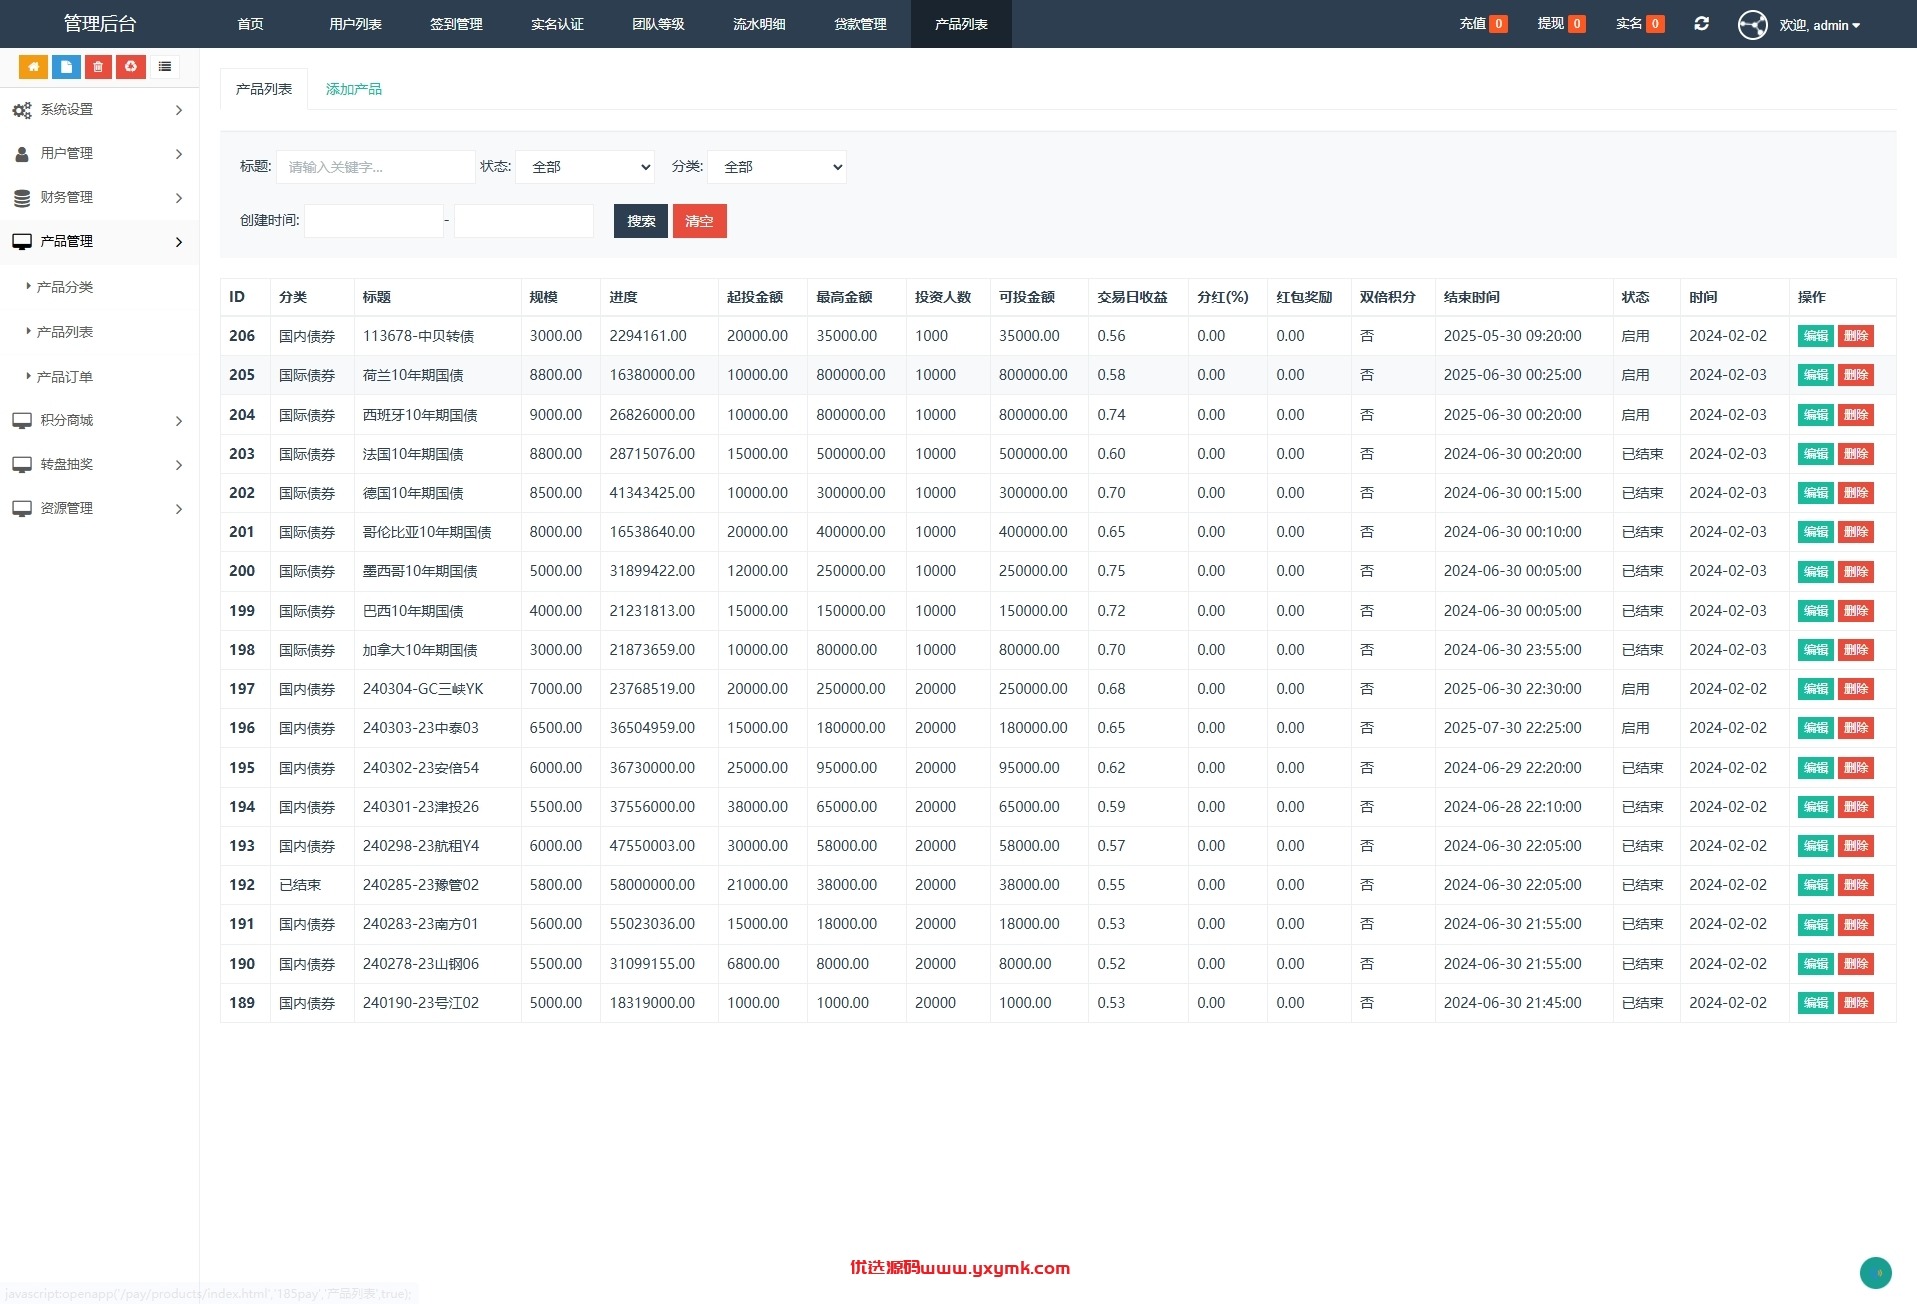
Task: Edit product 206 中贝转债
Action: coord(1815,336)
